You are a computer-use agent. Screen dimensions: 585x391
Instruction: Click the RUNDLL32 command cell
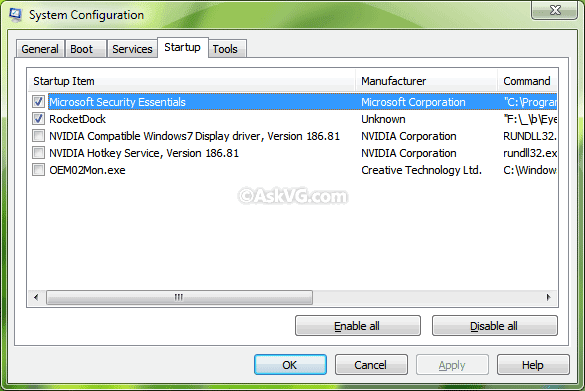(530, 136)
